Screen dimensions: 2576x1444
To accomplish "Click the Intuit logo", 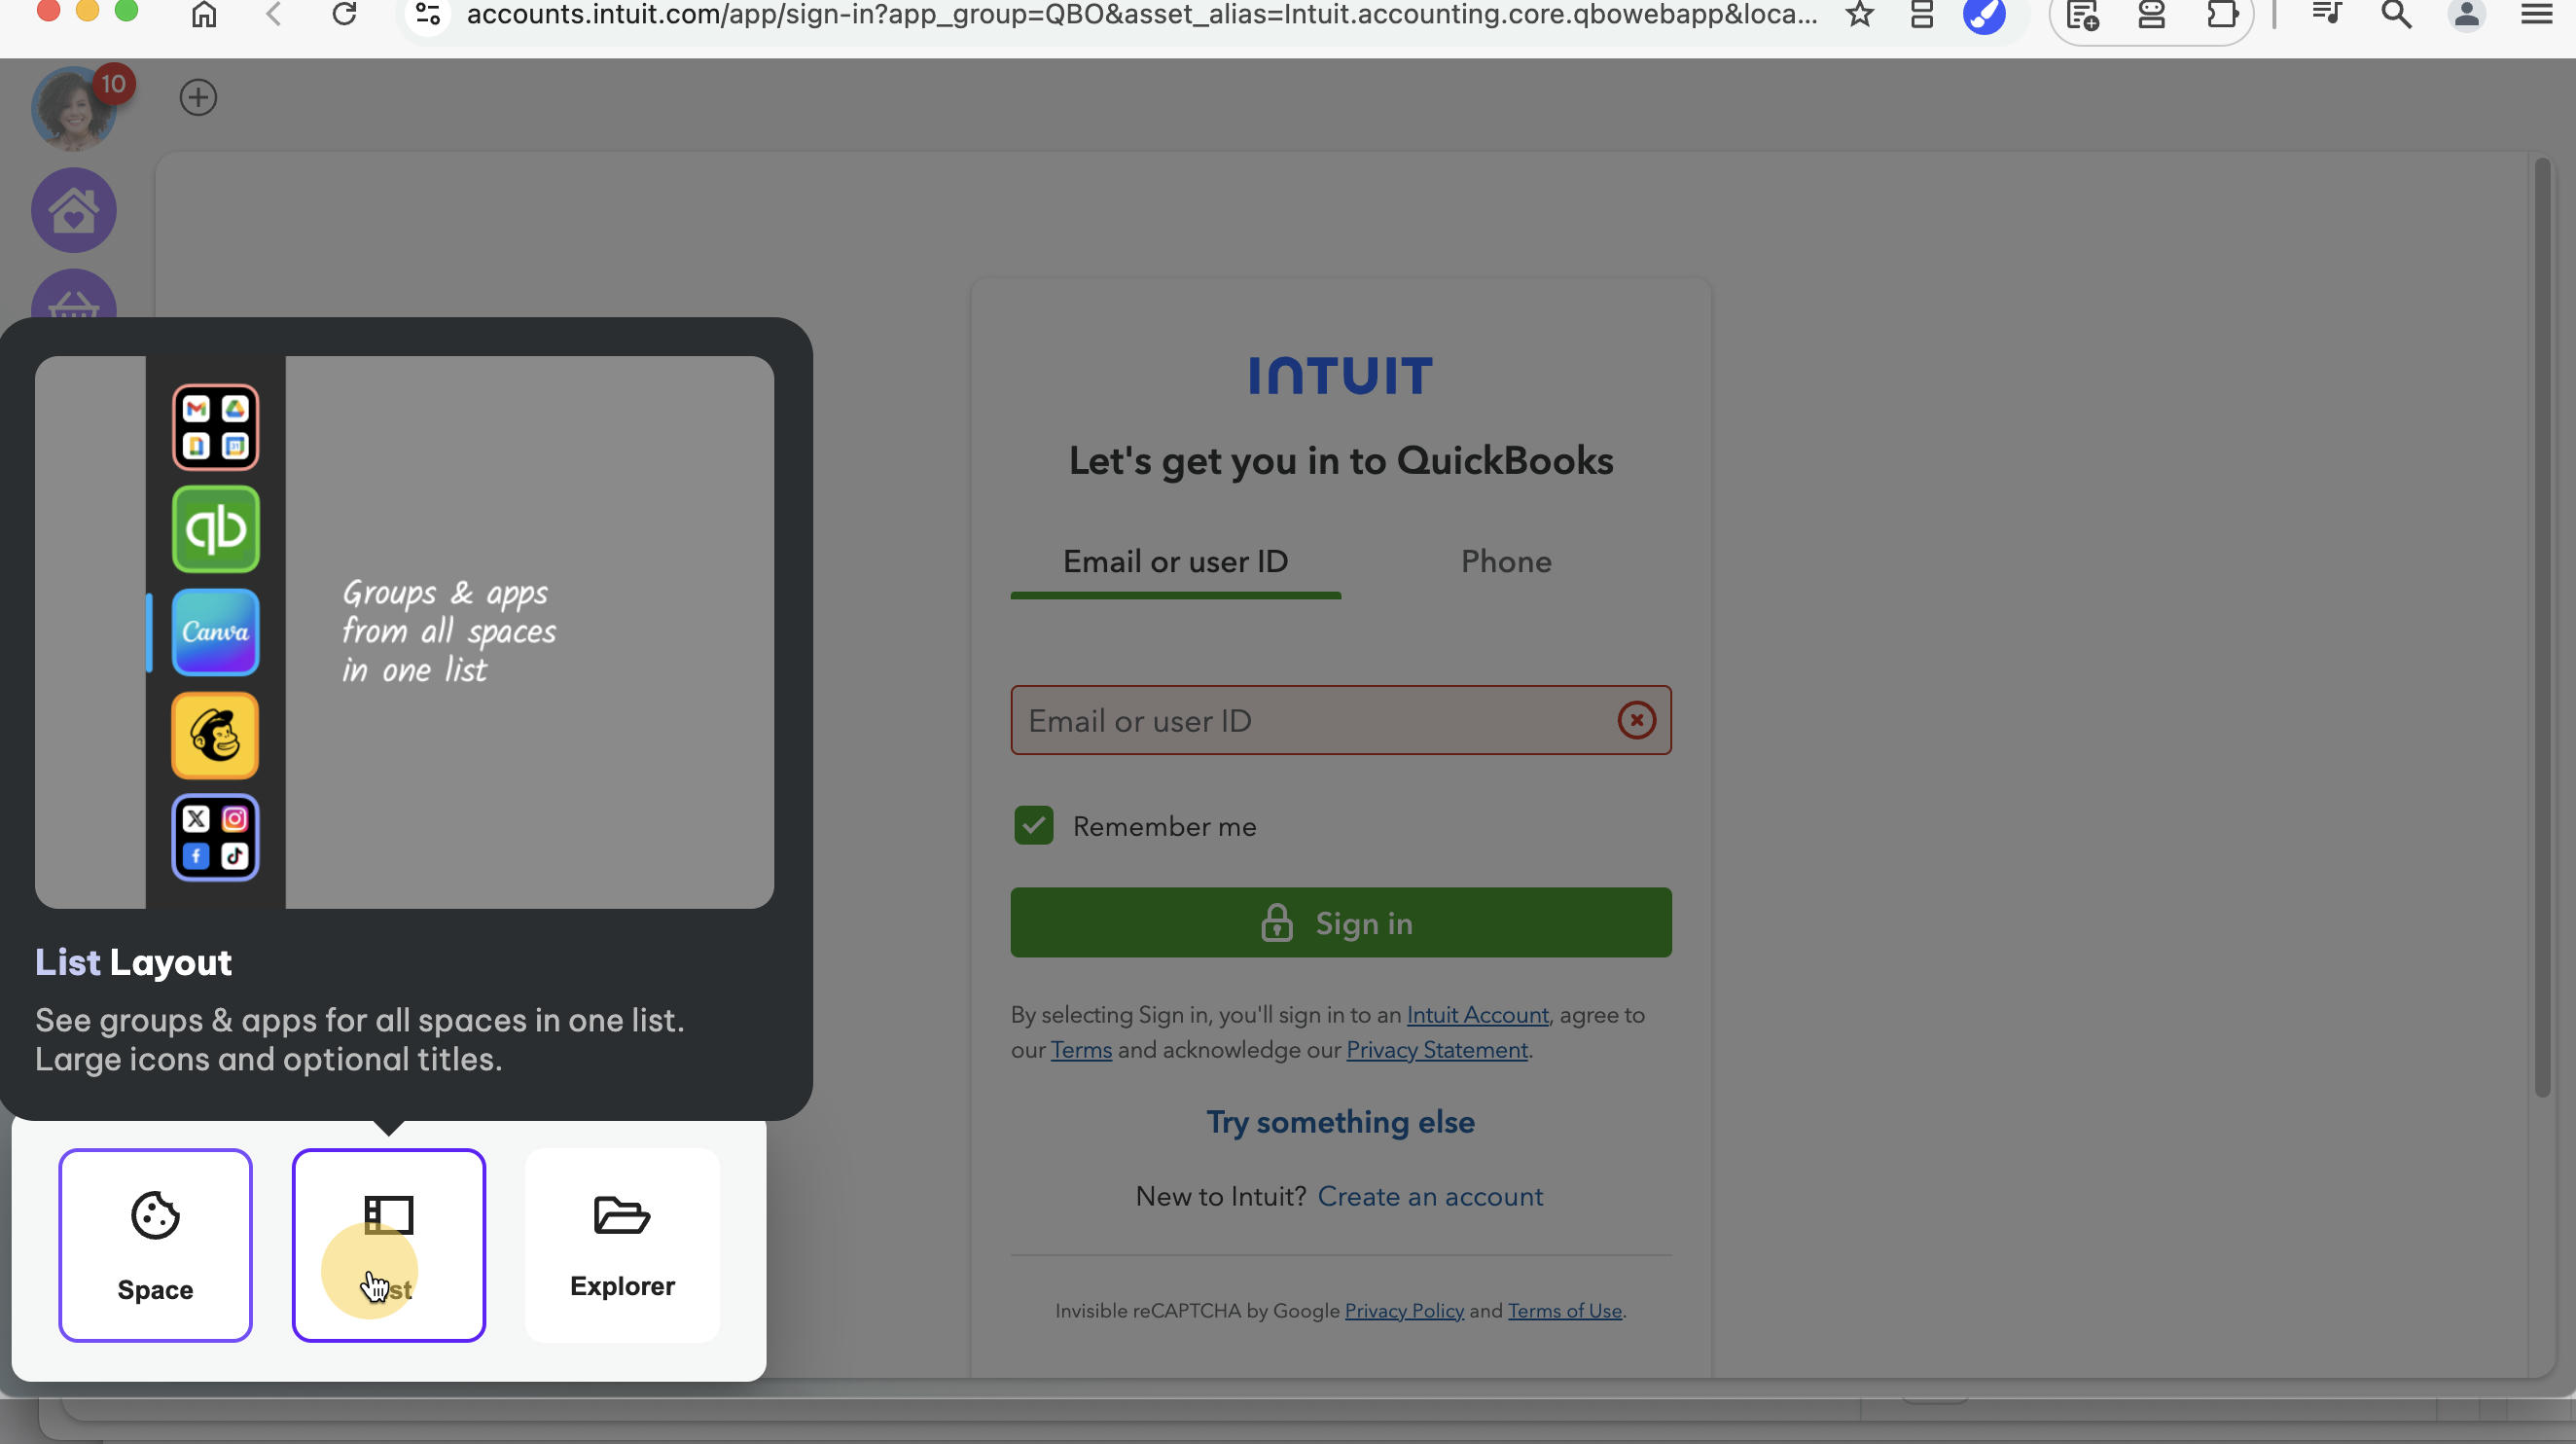I will (x=1340, y=376).
